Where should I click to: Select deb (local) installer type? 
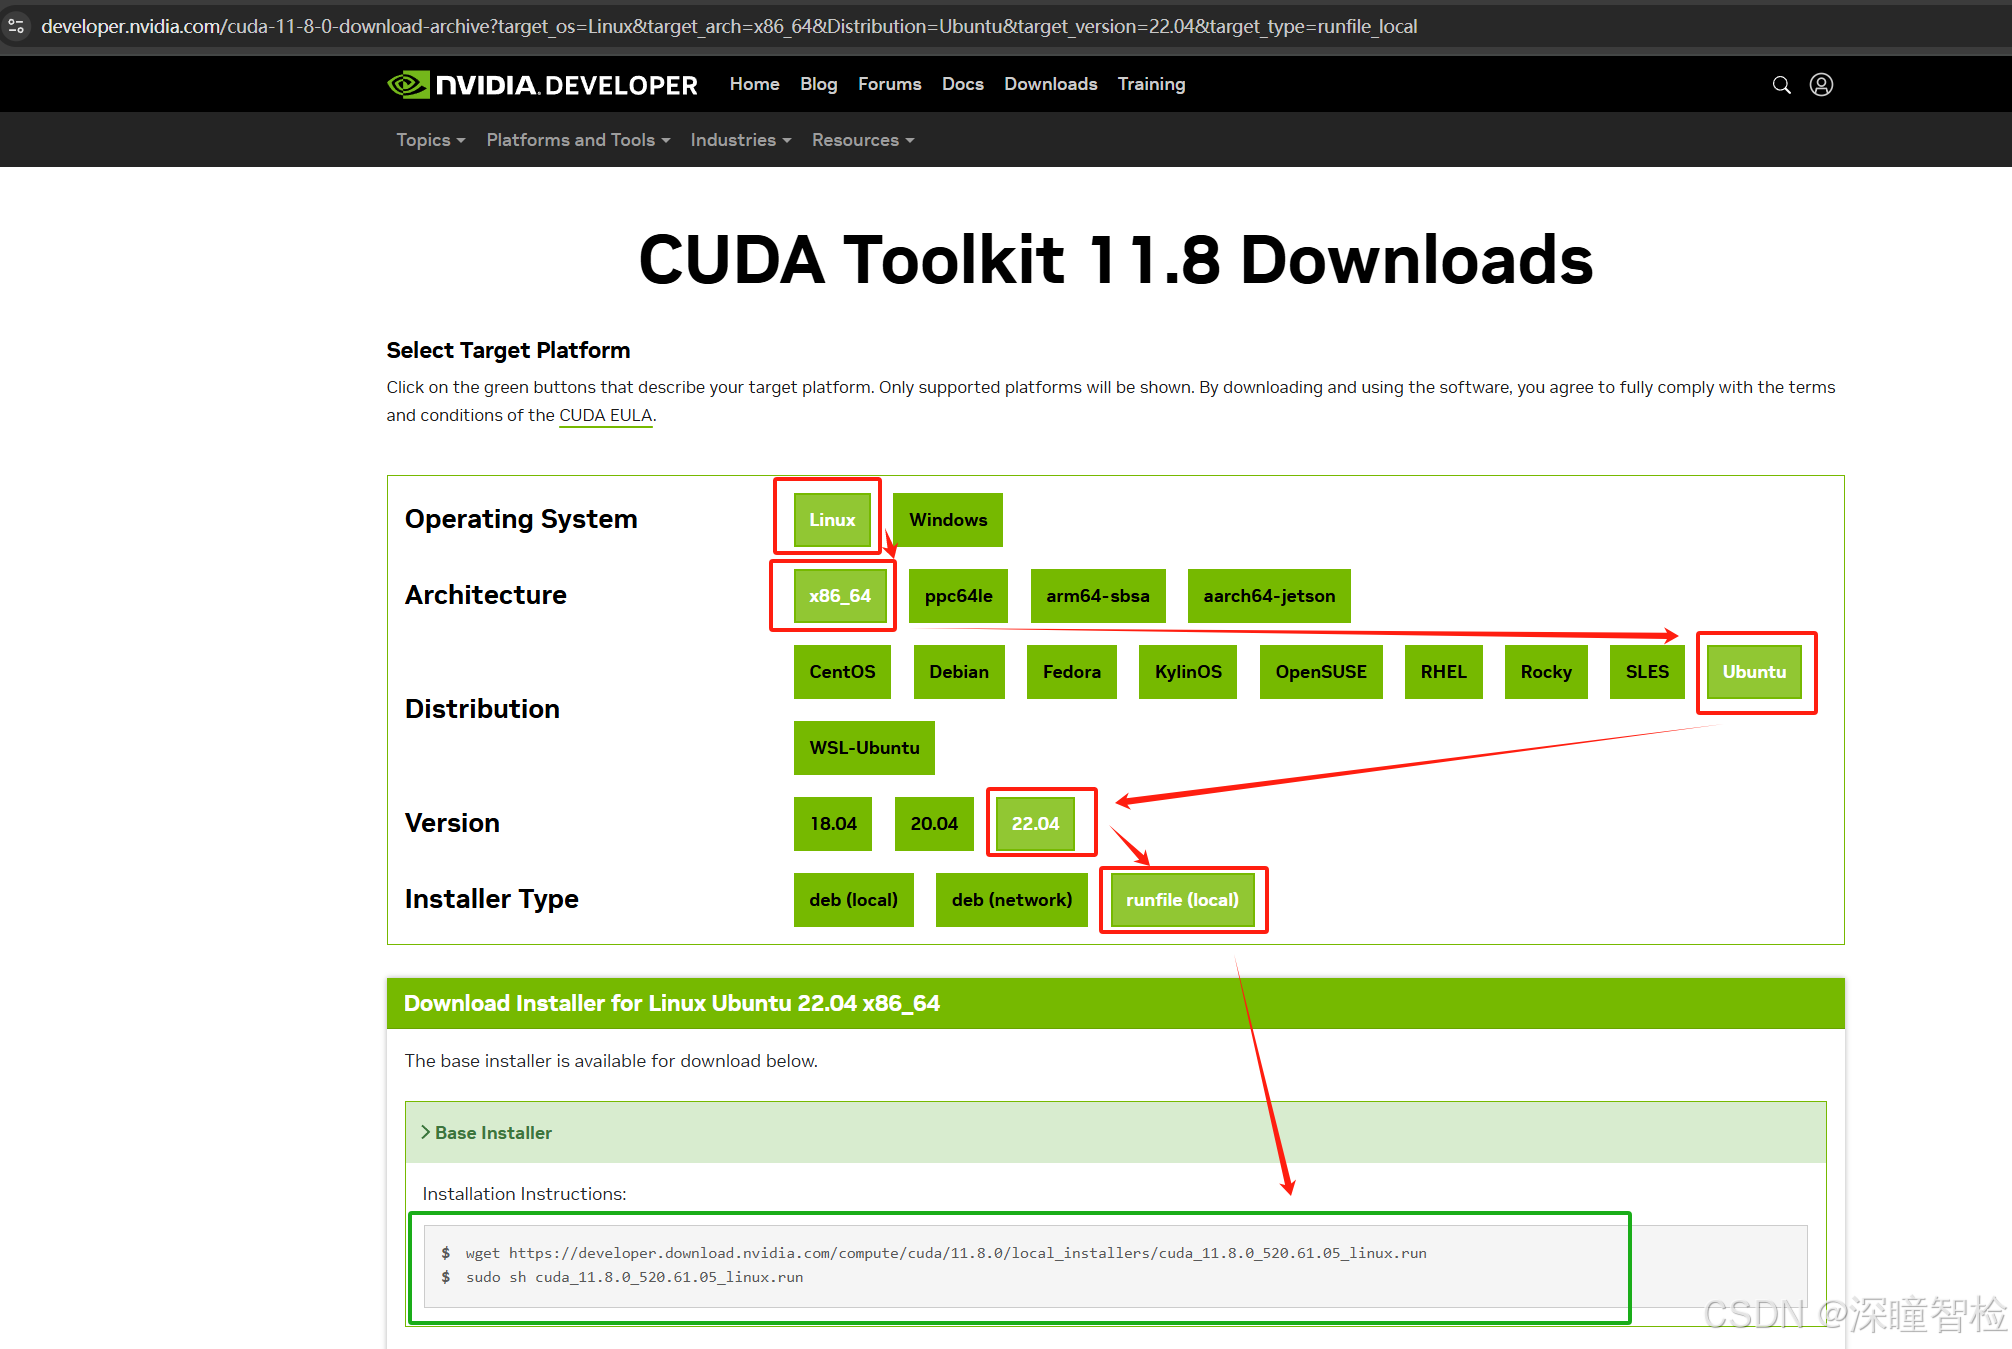(854, 900)
